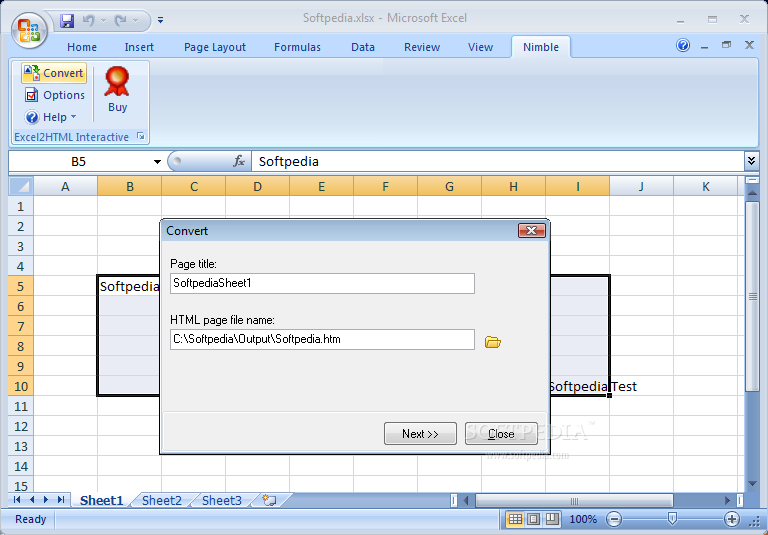Switch to Page Break Preview icon

coord(552,519)
